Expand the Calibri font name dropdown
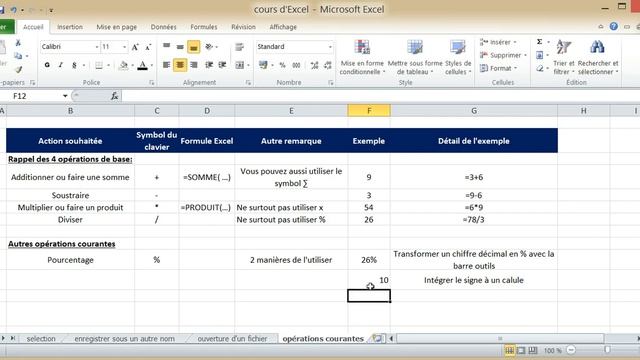 click(97, 47)
